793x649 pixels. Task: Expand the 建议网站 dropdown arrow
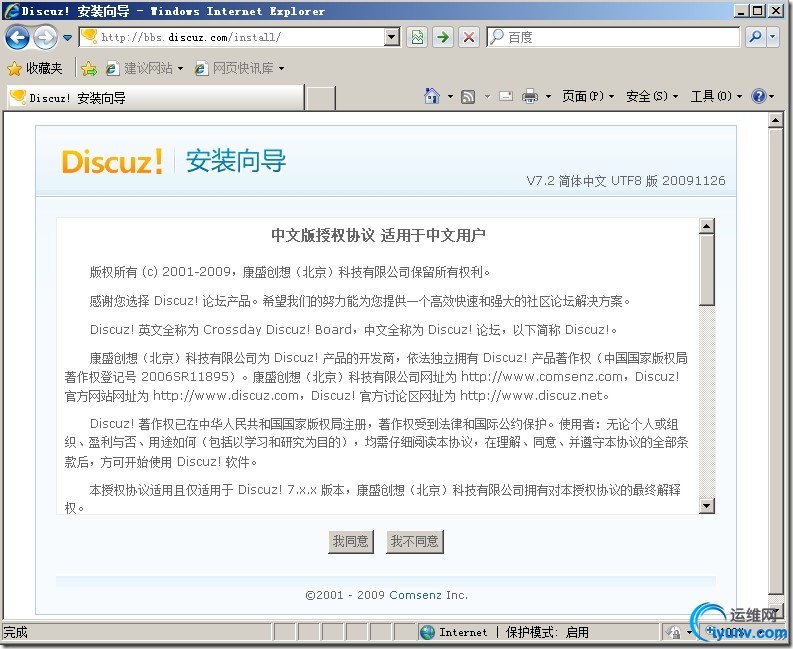pyautogui.click(x=181, y=68)
